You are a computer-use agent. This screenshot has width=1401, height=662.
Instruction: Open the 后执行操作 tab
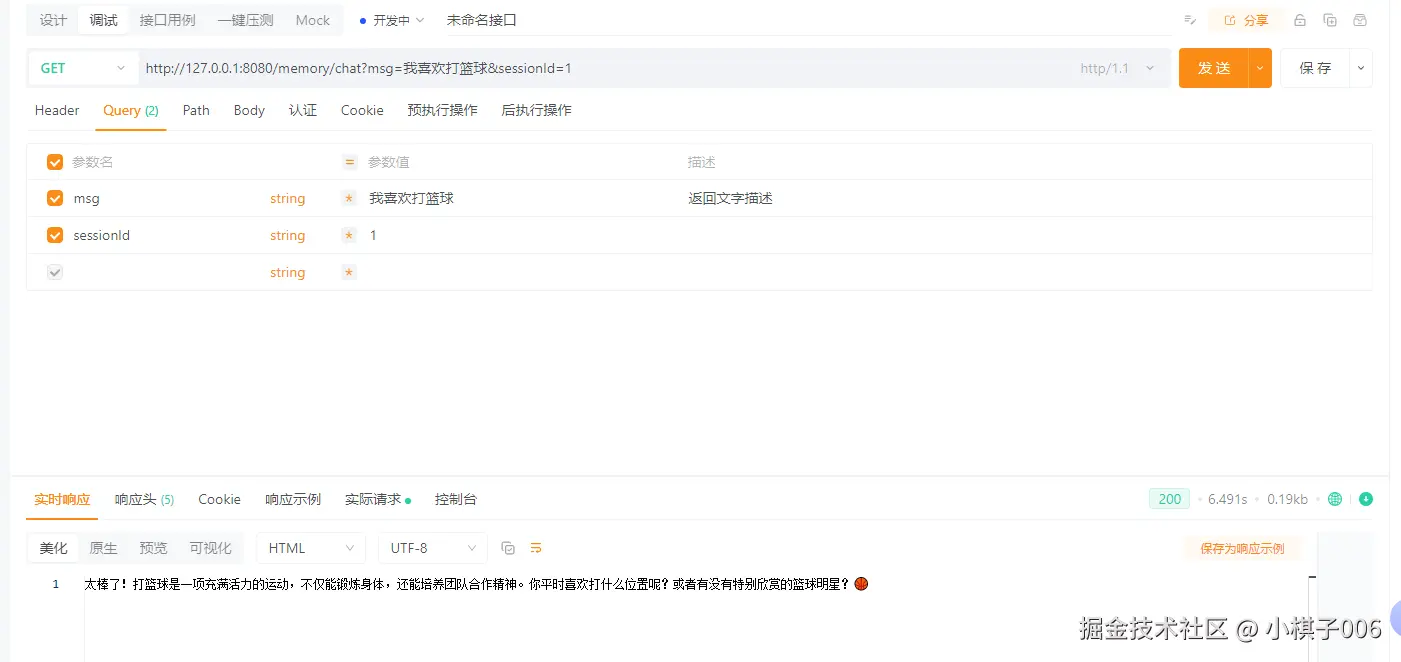pos(536,110)
